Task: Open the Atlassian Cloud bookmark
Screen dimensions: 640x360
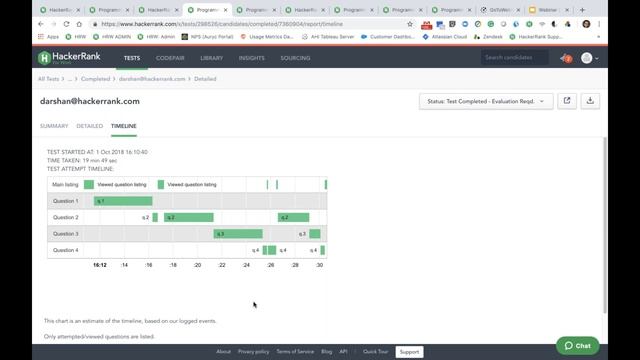Action: click(444, 37)
